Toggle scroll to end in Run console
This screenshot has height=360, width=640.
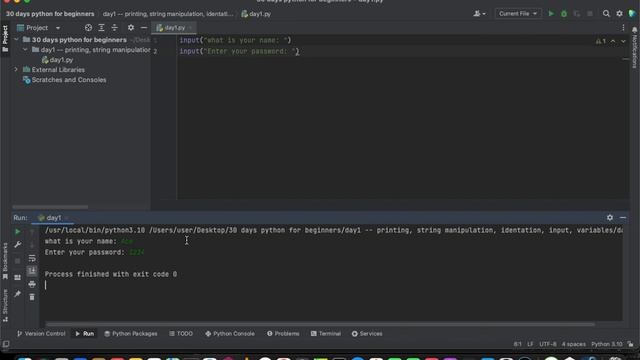[x=32, y=271]
